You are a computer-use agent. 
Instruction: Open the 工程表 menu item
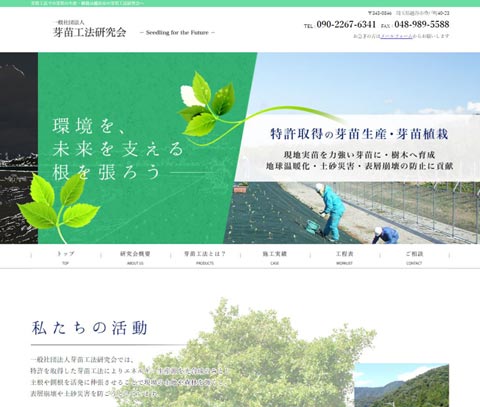pyautogui.click(x=344, y=257)
